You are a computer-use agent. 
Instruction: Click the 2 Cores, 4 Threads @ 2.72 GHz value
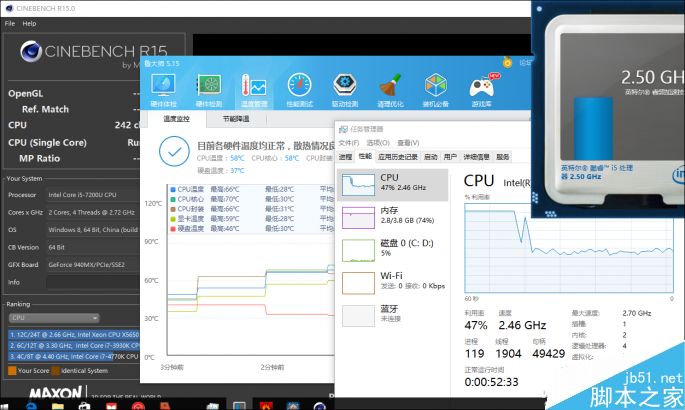91,212
